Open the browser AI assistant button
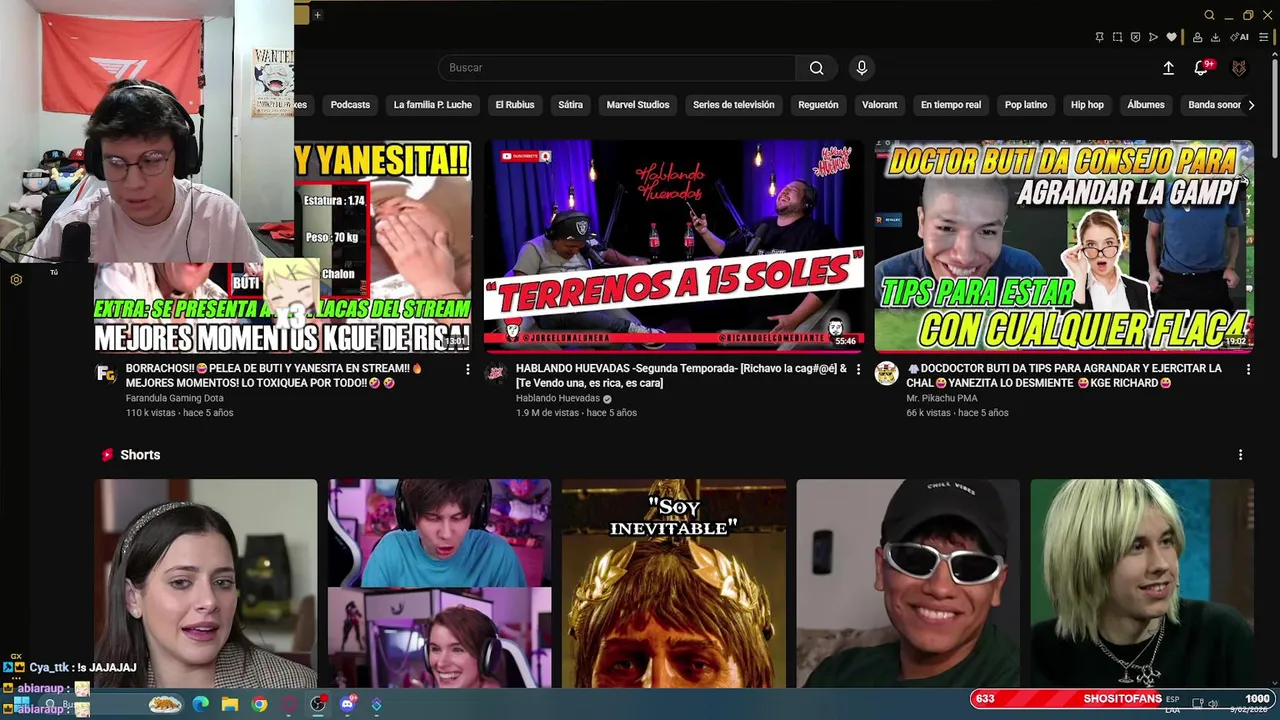The image size is (1280, 720). tap(1239, 37)
